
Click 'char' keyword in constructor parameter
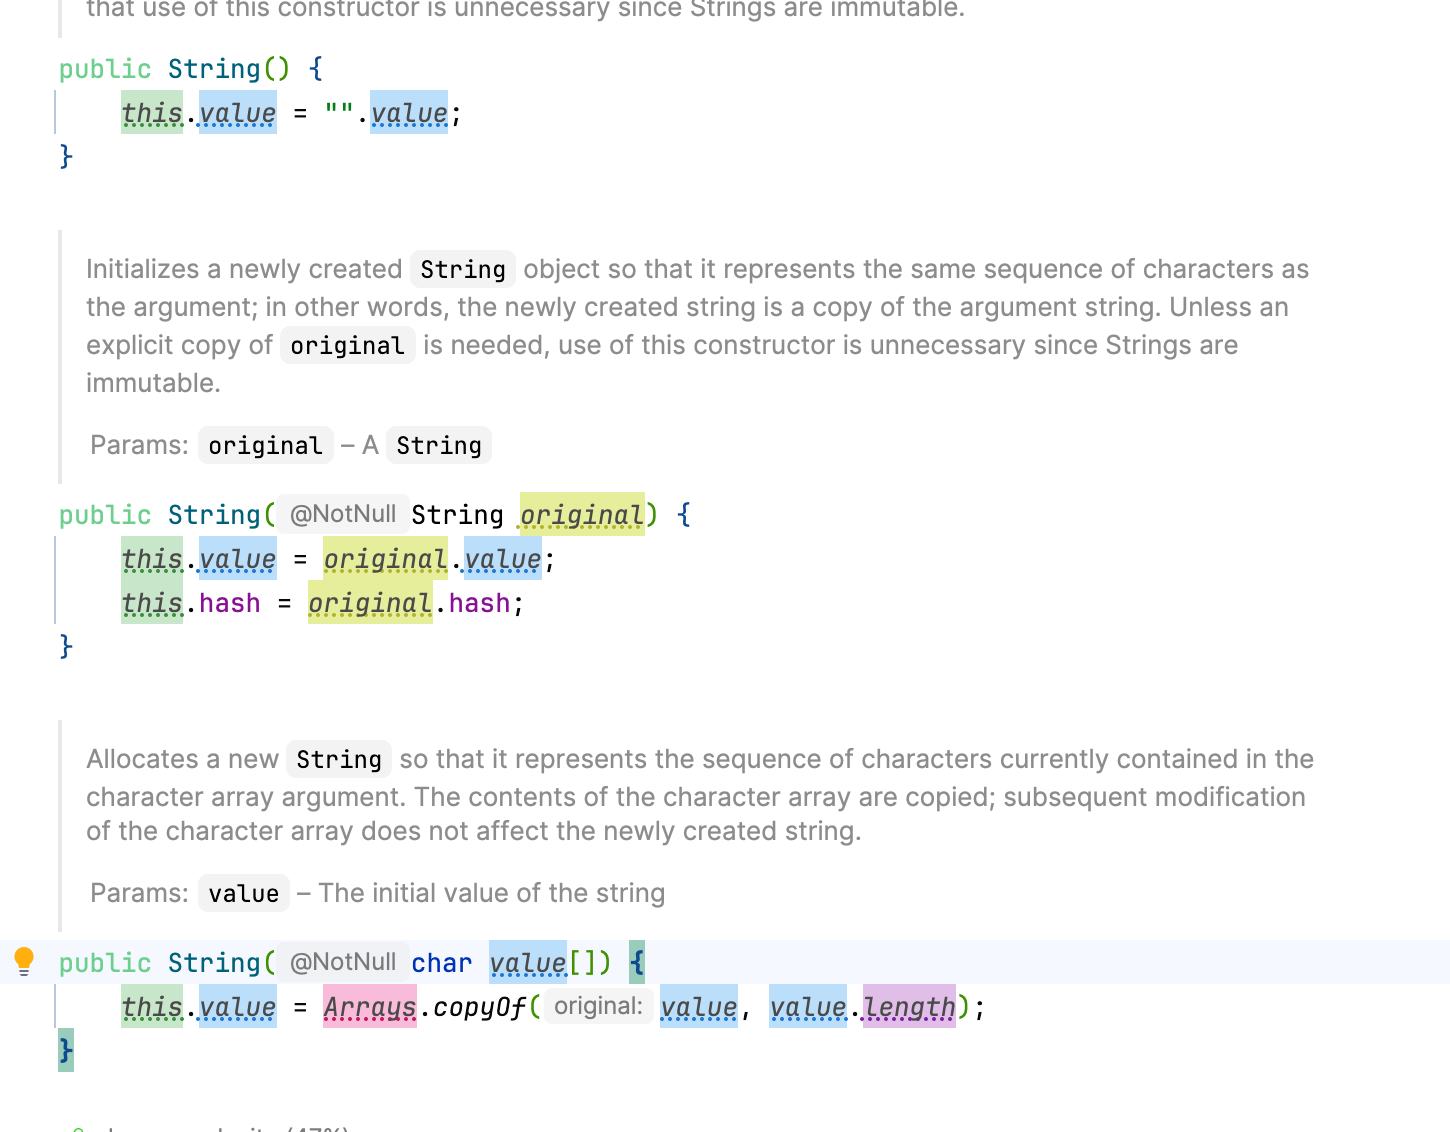(x=442, y=963)
